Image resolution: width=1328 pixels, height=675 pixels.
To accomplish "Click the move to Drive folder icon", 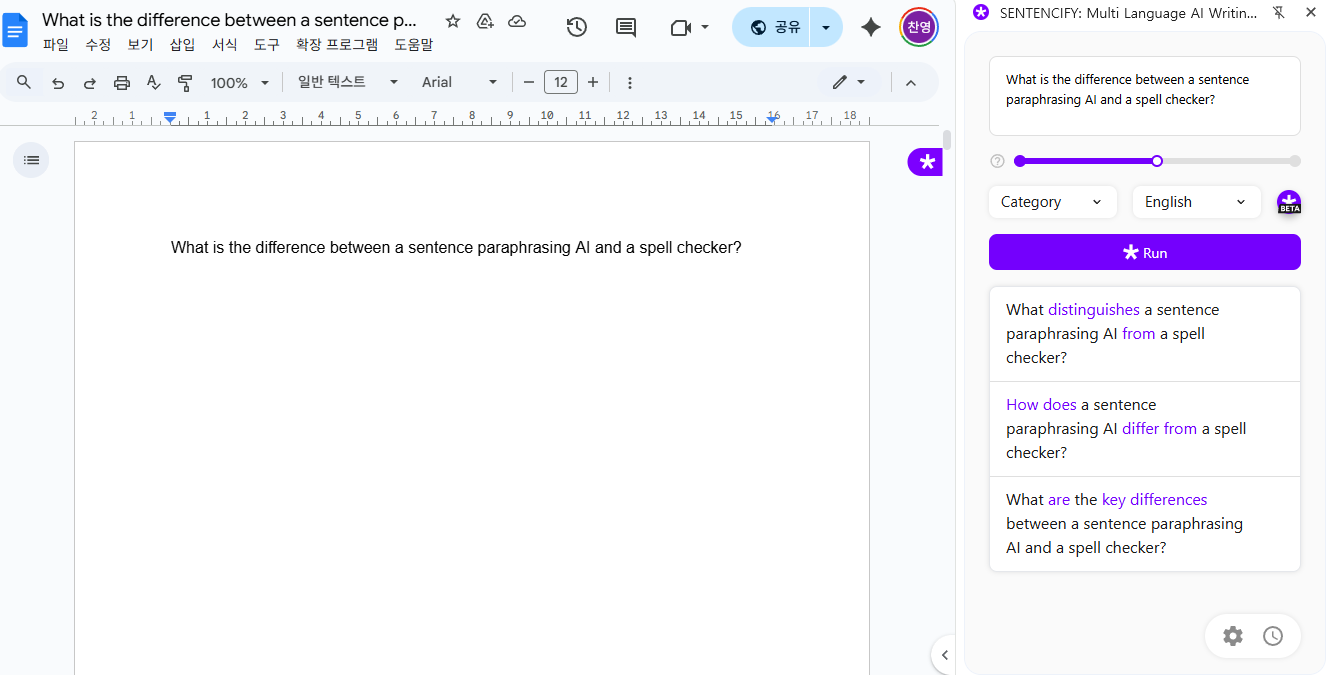I will tap(485, 21).
